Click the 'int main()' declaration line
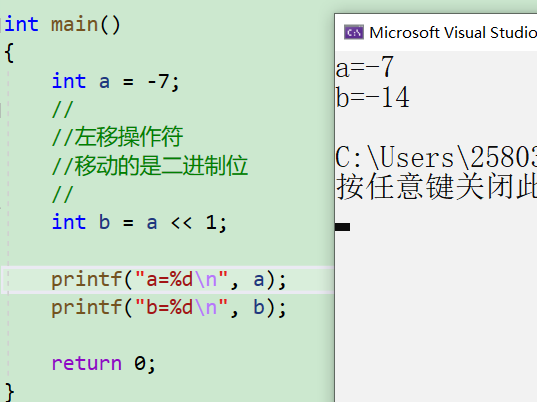 [62, 25]
